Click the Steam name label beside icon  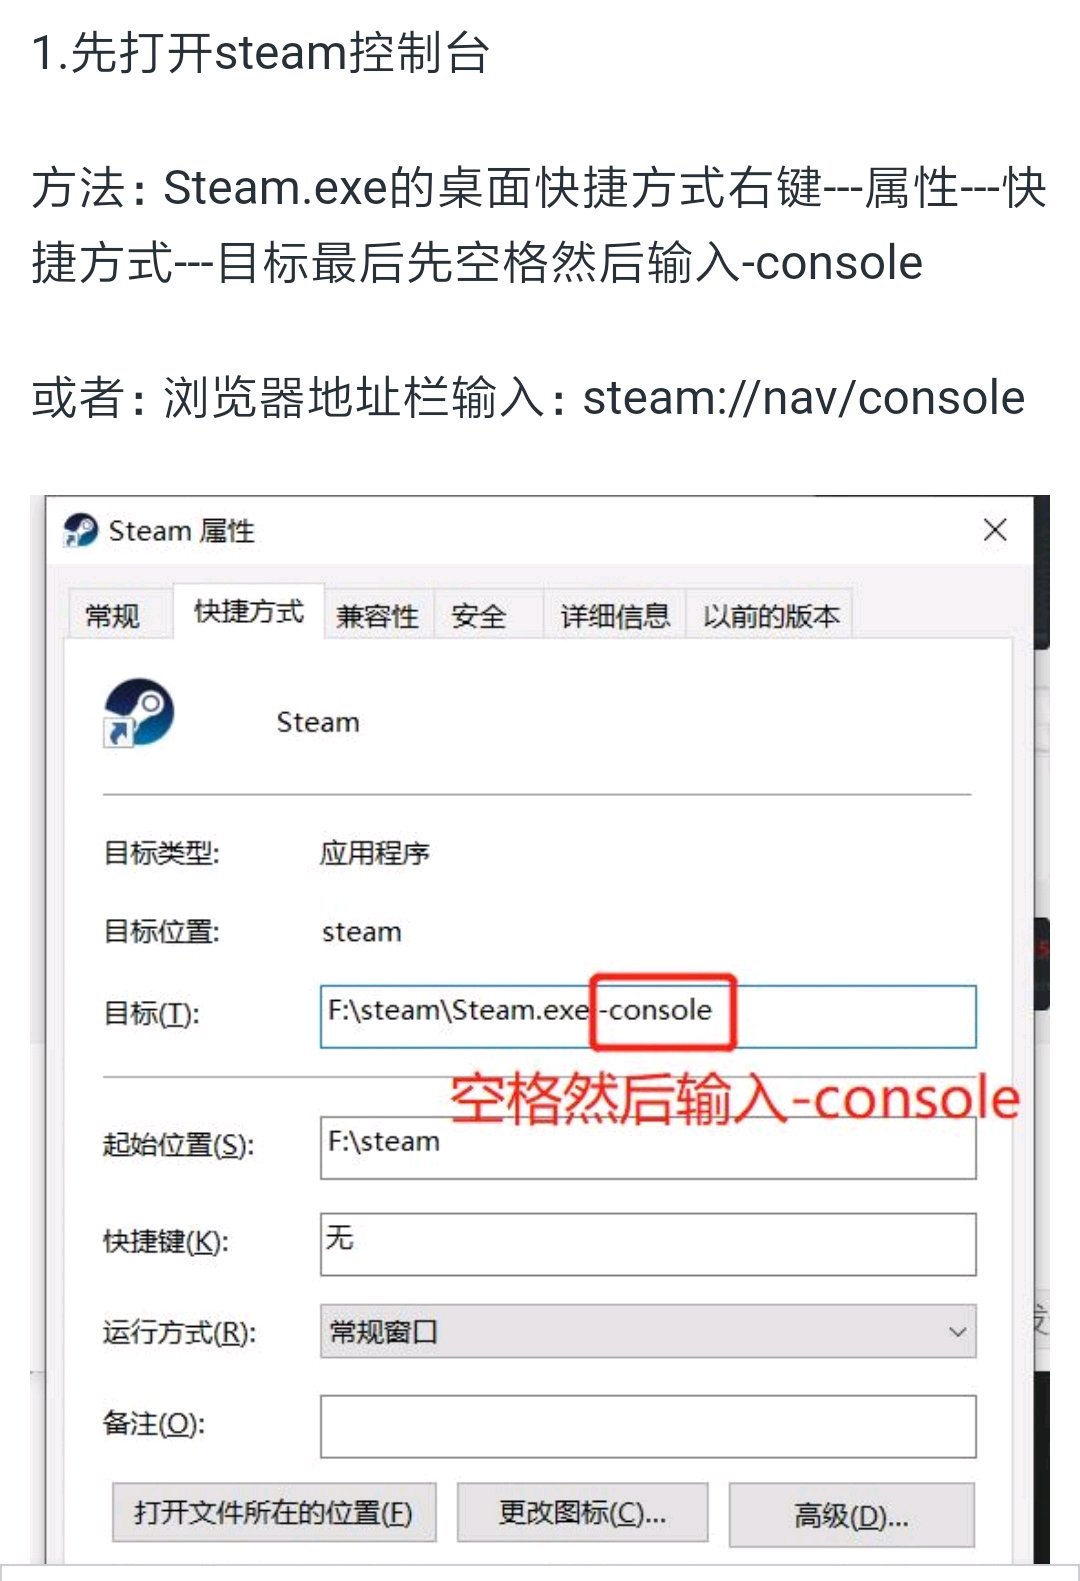point(318,722)
